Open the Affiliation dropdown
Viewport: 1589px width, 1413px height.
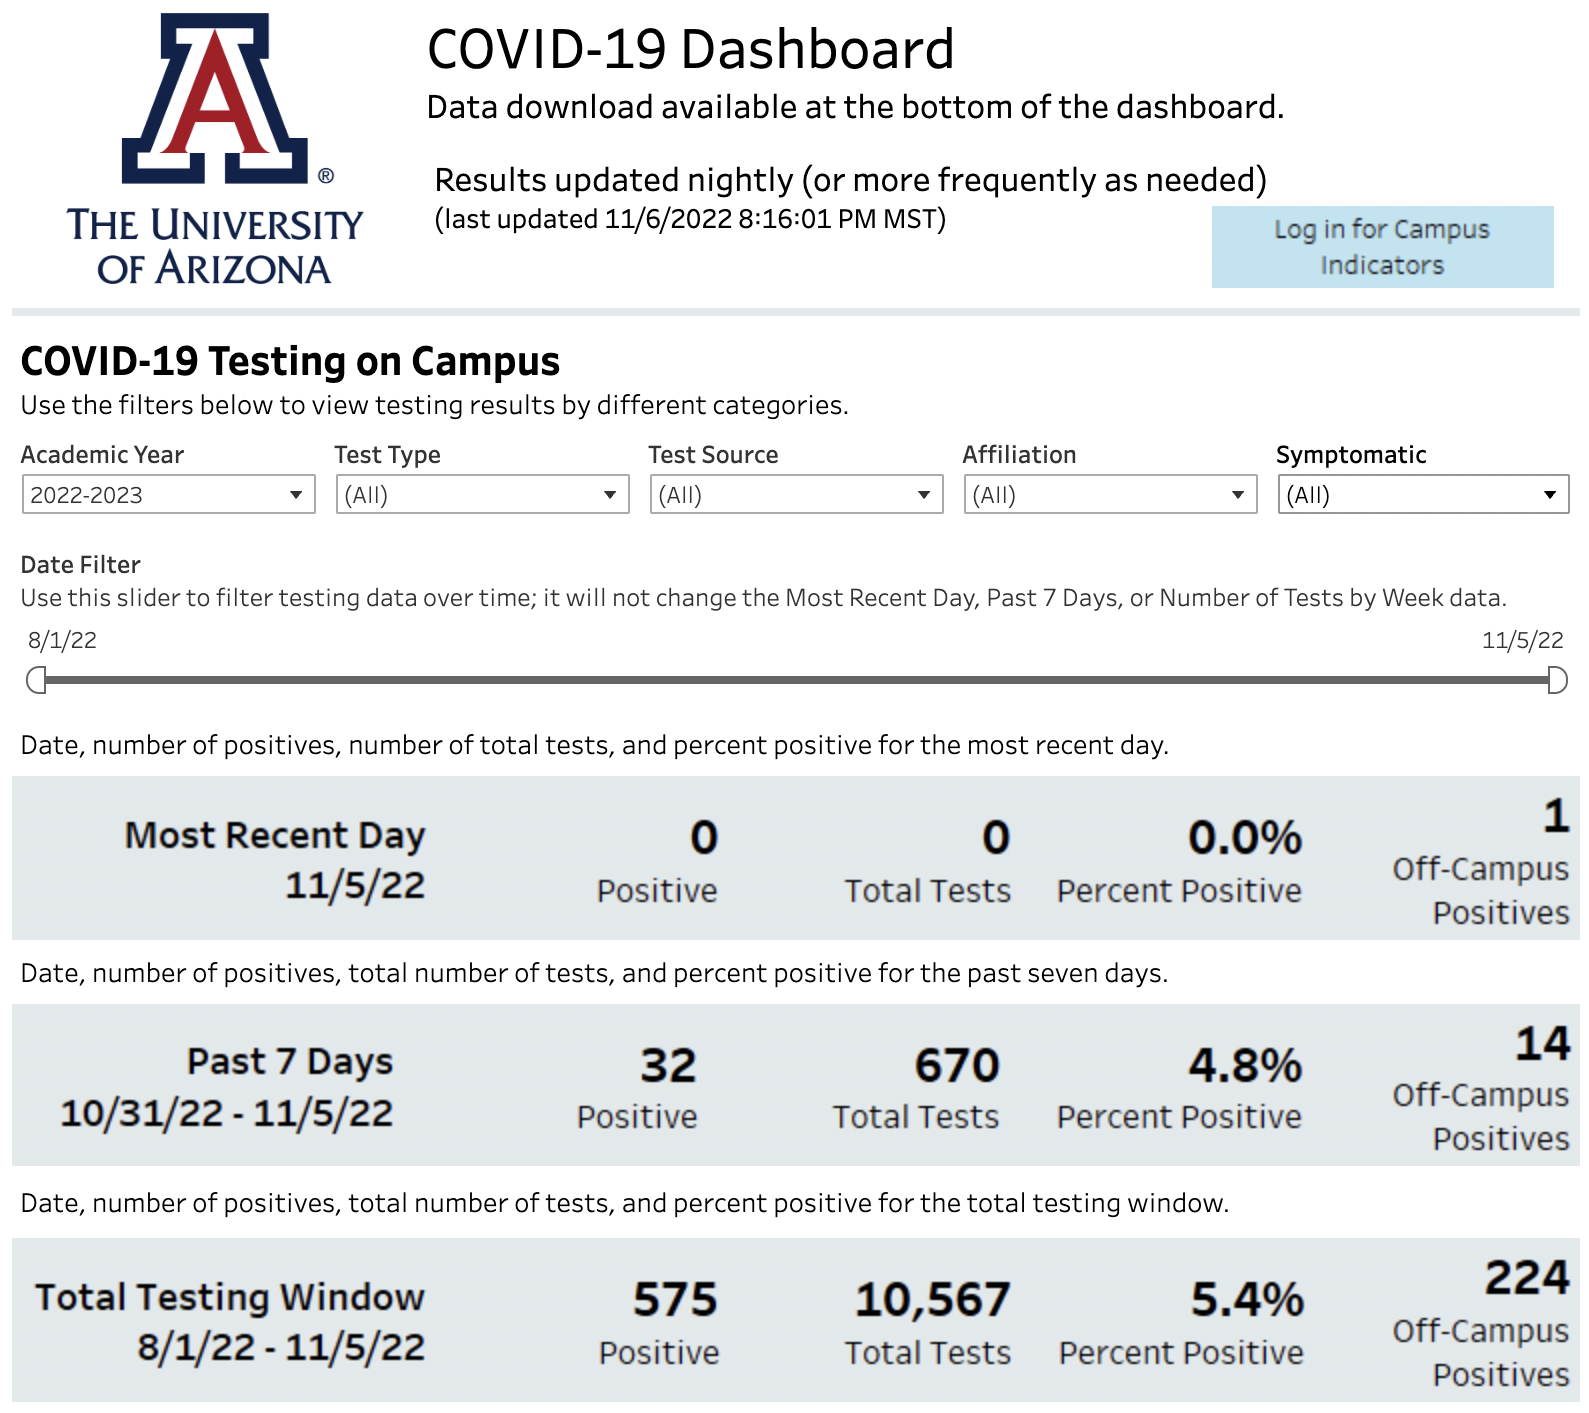coord(1110,494)
